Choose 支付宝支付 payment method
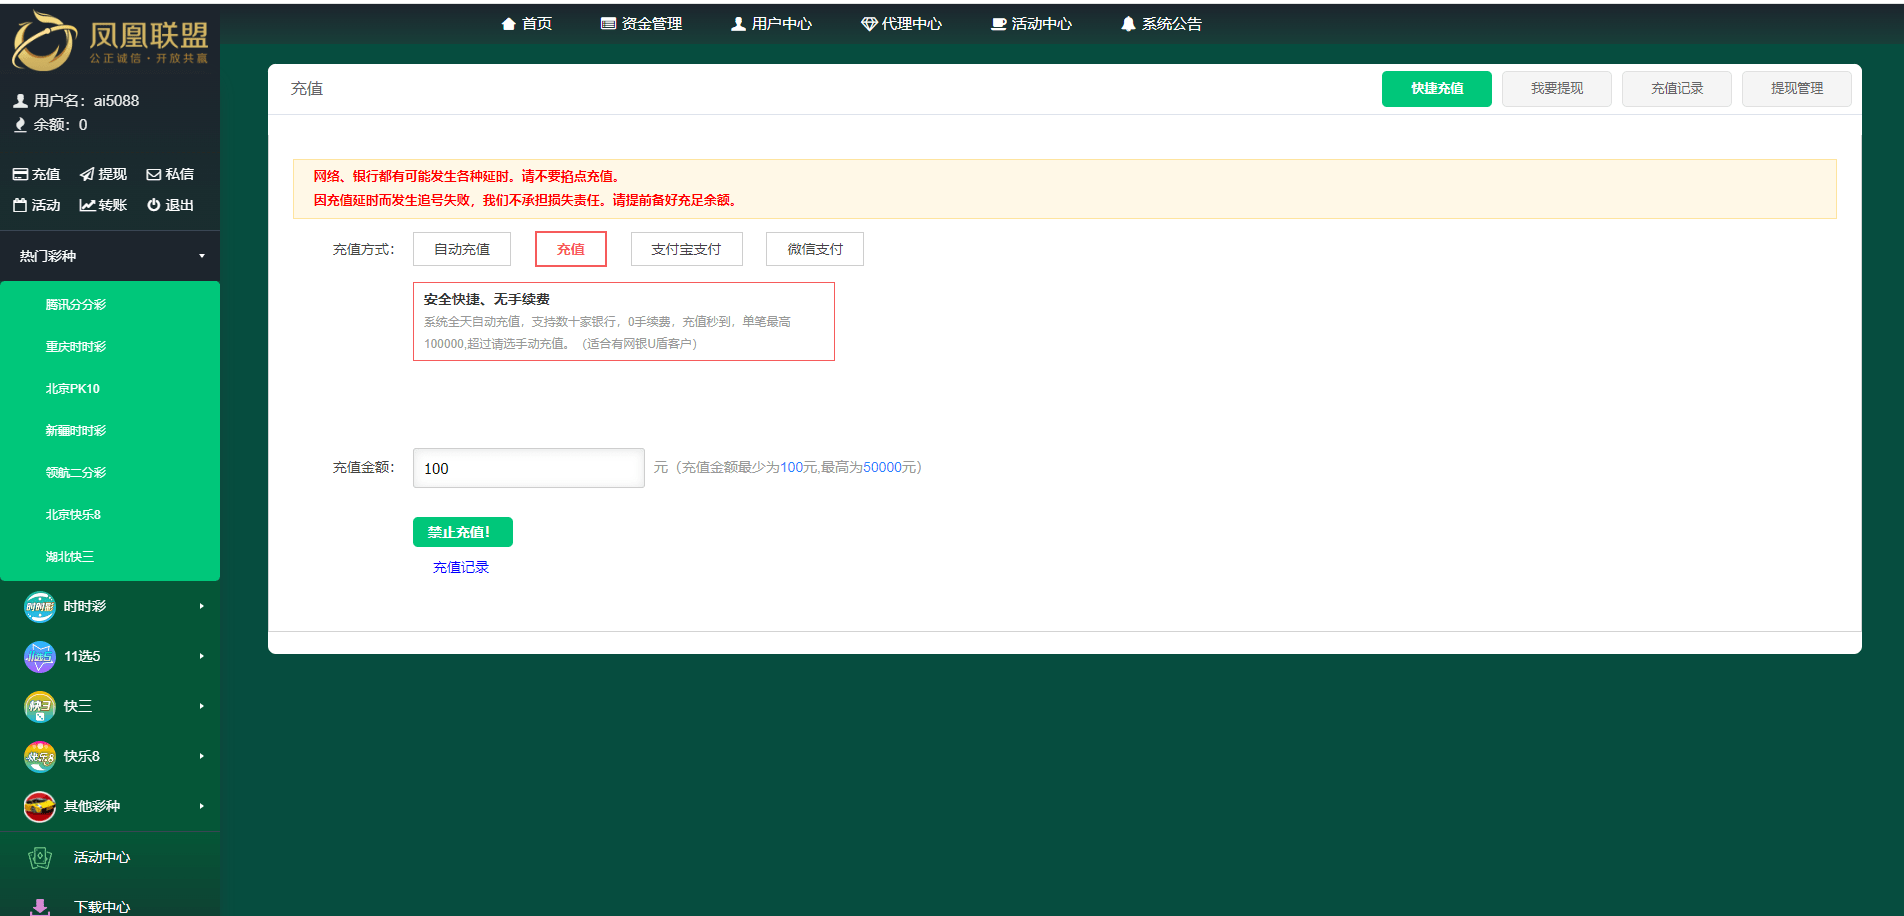Screen dimensions: 1904x916 686,249
